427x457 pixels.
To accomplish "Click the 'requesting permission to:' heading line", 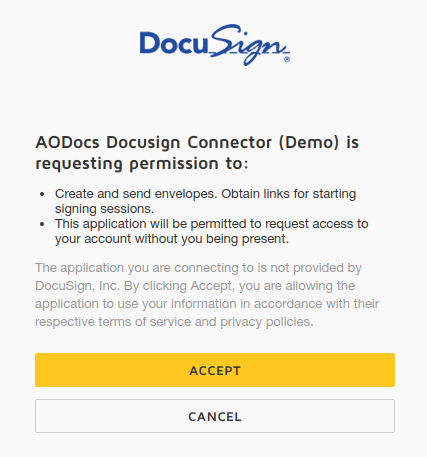I will (142, 164).
